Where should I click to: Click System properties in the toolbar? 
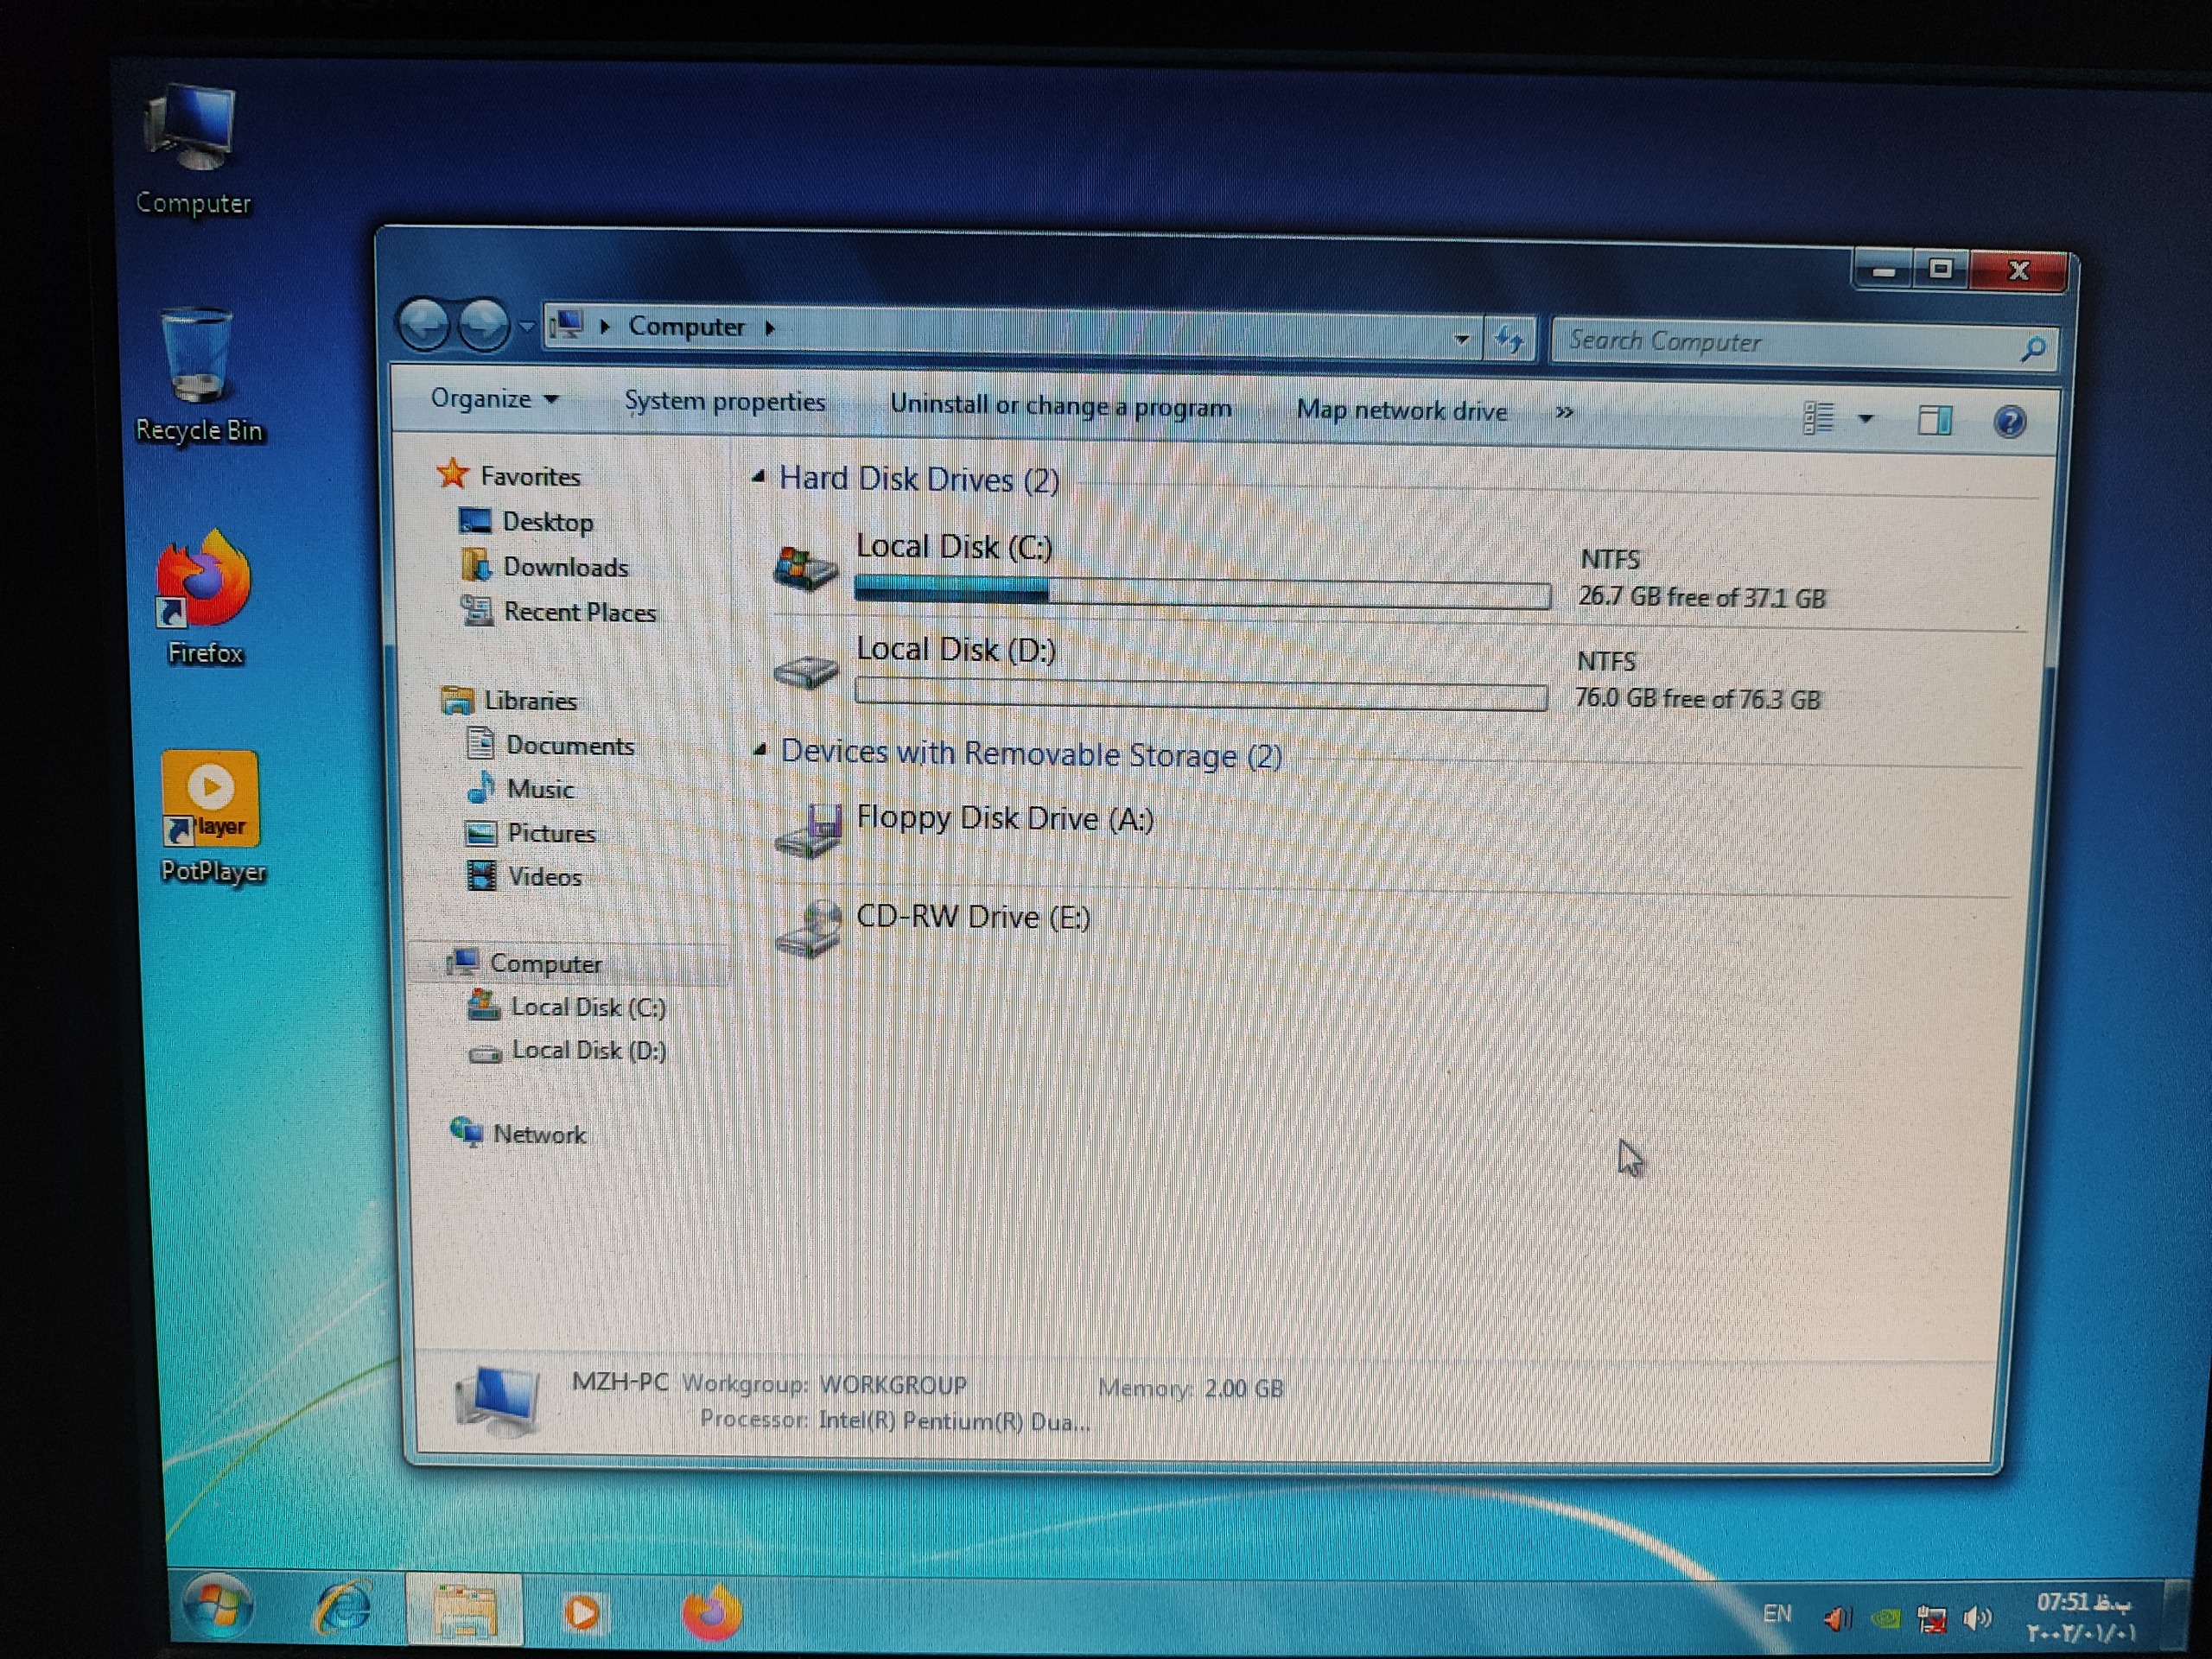tap(724, 402)
